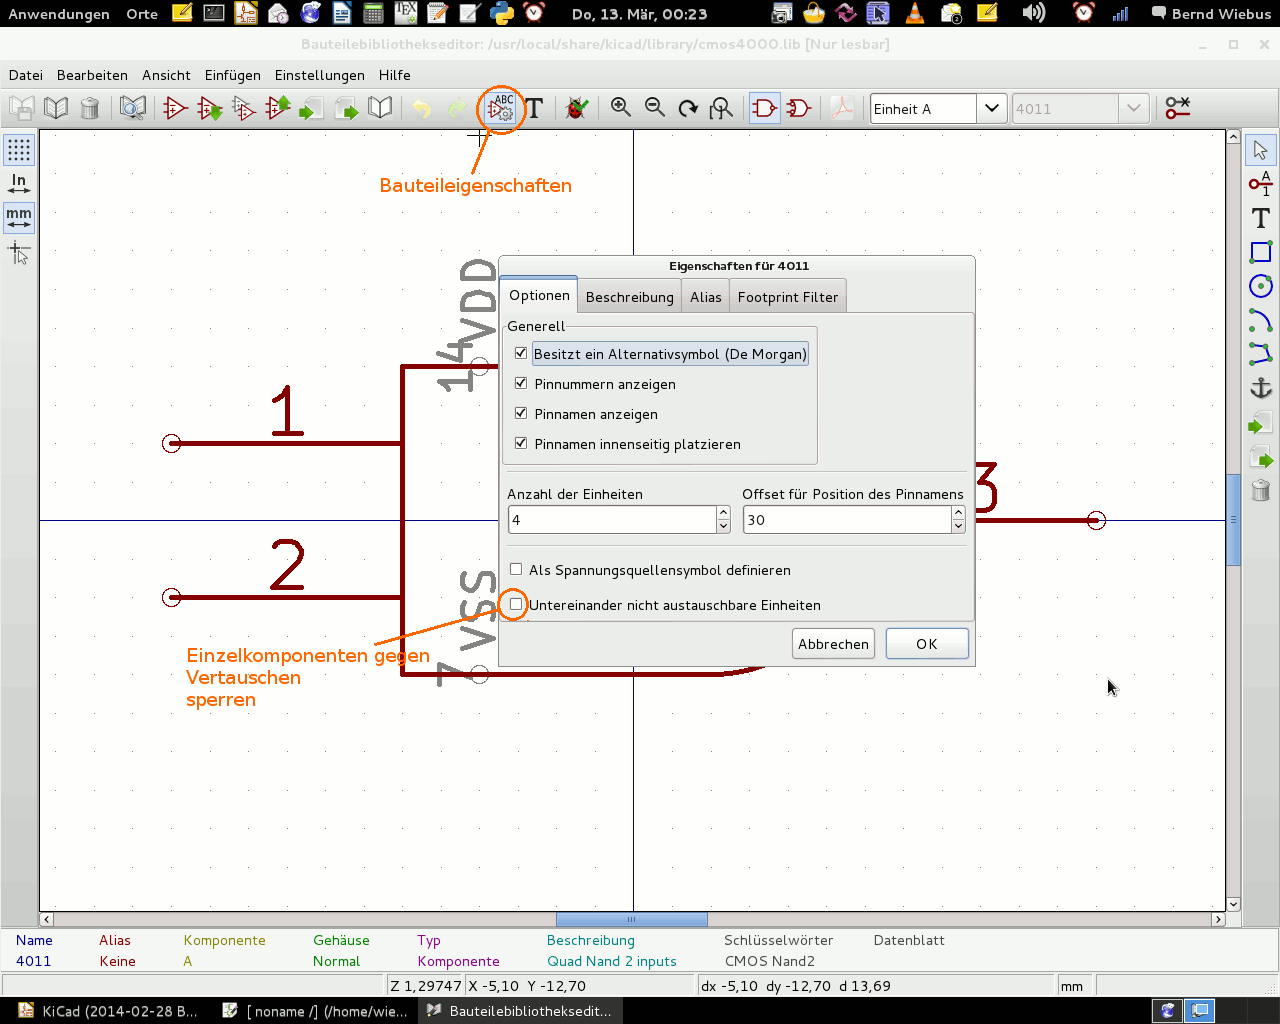The image size is (1280, 1024).
Task: Check Untereinander nicht austauschbare Einheiten
Action: 516,604
